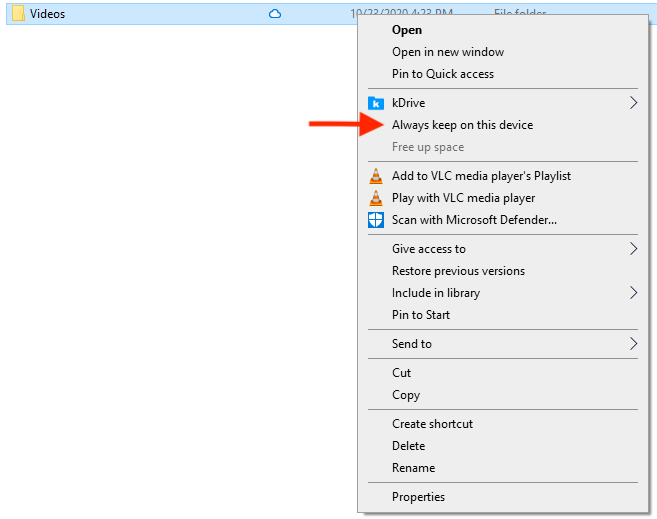Toggle Always keep on this device
Screen dimensions: 657x519
pos(462,125)
